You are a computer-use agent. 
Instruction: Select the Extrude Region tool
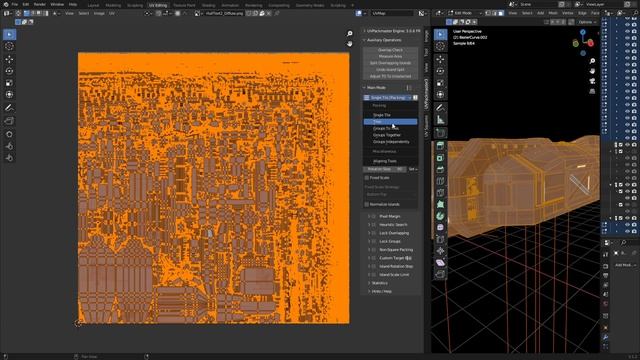tap(440, 146)
